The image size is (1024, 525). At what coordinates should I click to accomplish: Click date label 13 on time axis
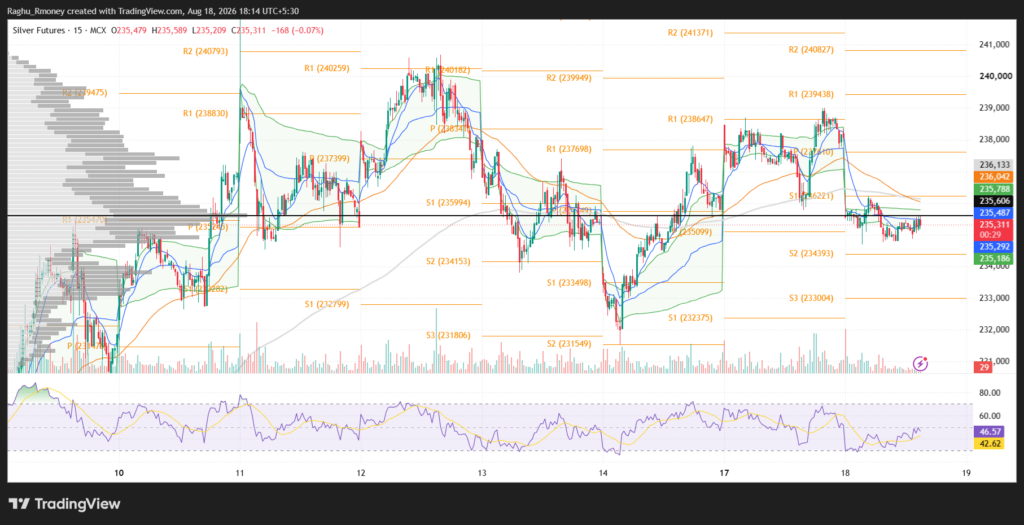point(482,472)
